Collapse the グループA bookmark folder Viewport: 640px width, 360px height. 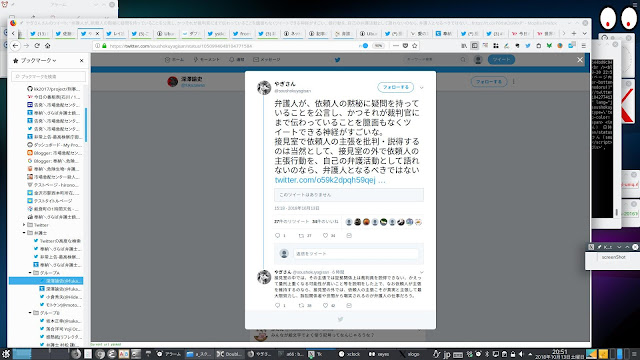30,273
